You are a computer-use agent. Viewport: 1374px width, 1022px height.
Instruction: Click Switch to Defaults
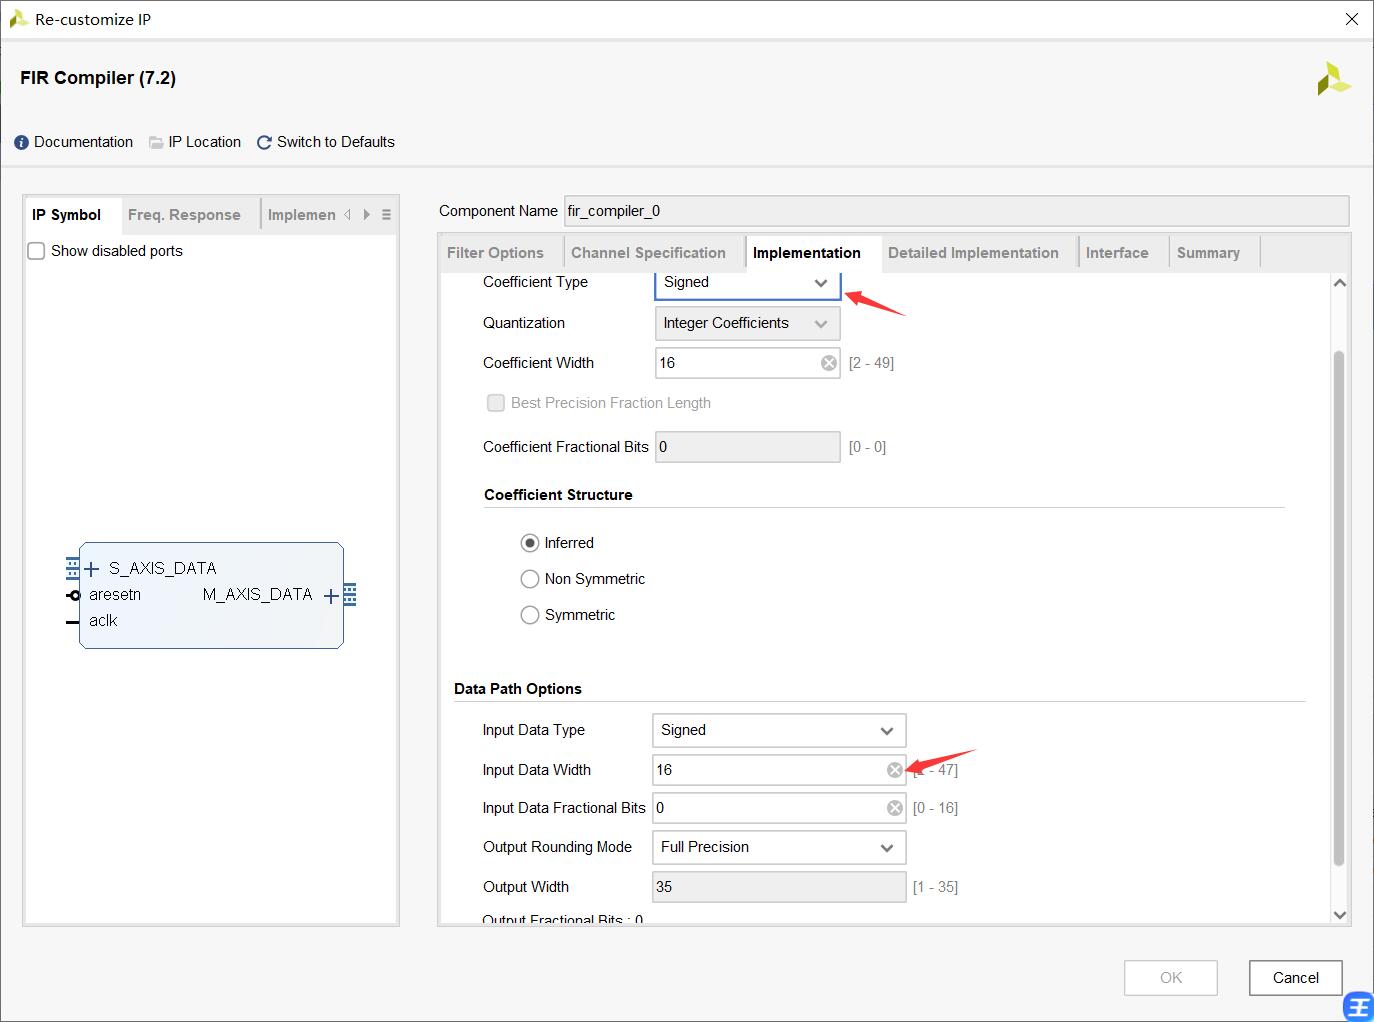click(x=336, y=142)
